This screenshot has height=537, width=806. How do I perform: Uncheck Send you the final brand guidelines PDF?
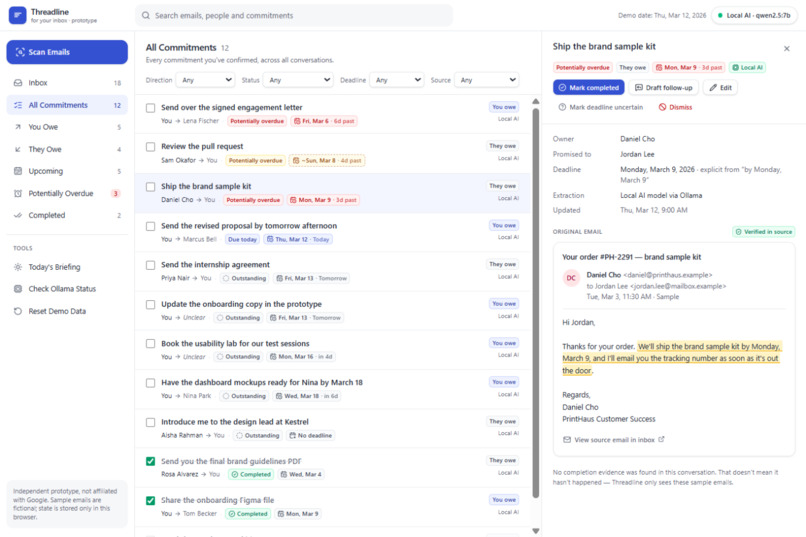[151, 461]
